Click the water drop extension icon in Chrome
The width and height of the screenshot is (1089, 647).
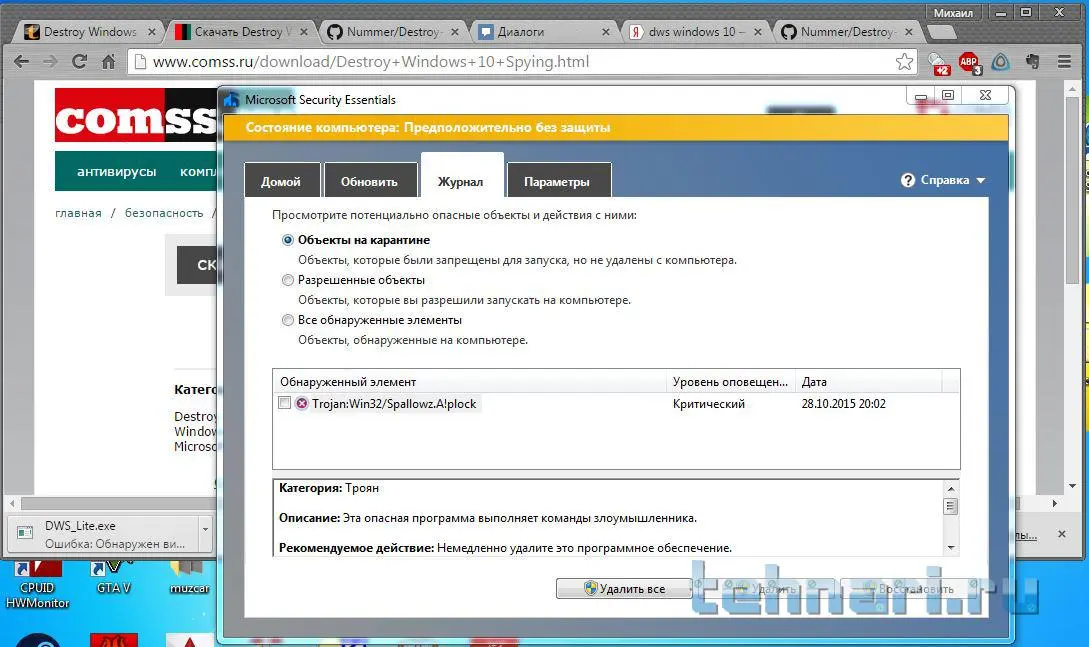[x=1000, y=62]
